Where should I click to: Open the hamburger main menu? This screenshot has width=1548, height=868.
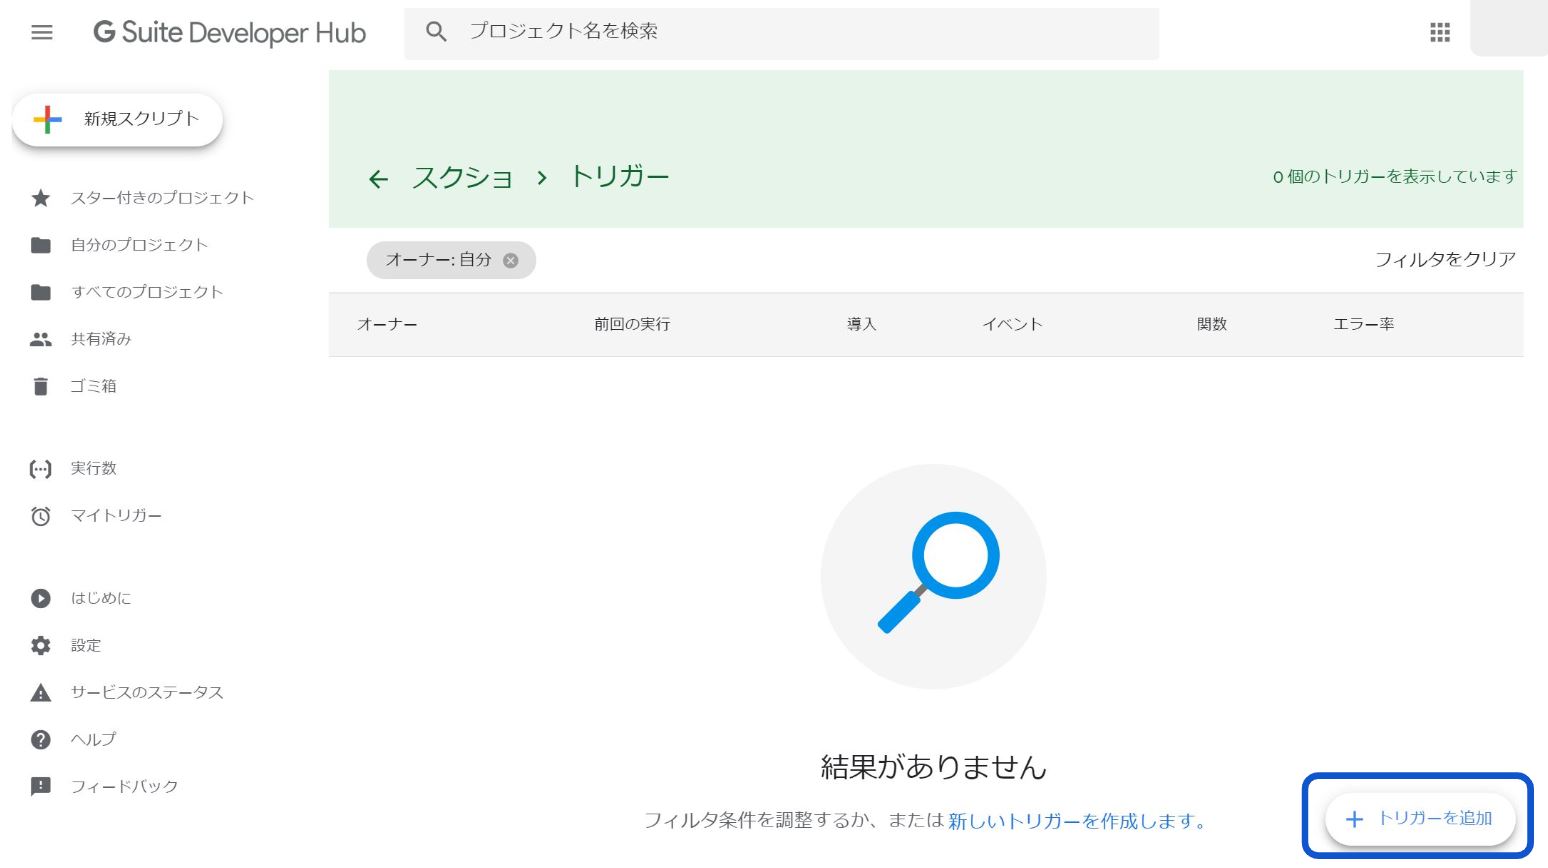(42, 33)
